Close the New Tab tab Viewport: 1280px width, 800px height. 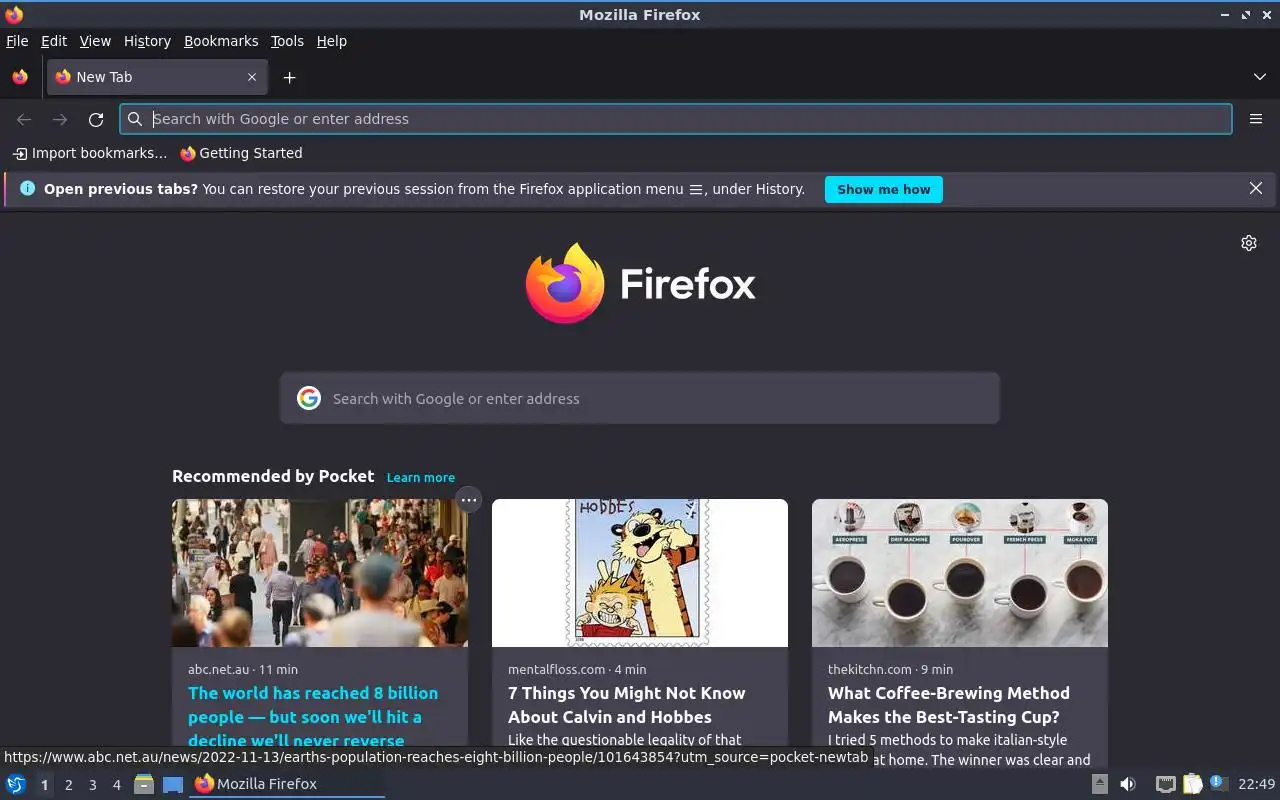tap(252, 77)
